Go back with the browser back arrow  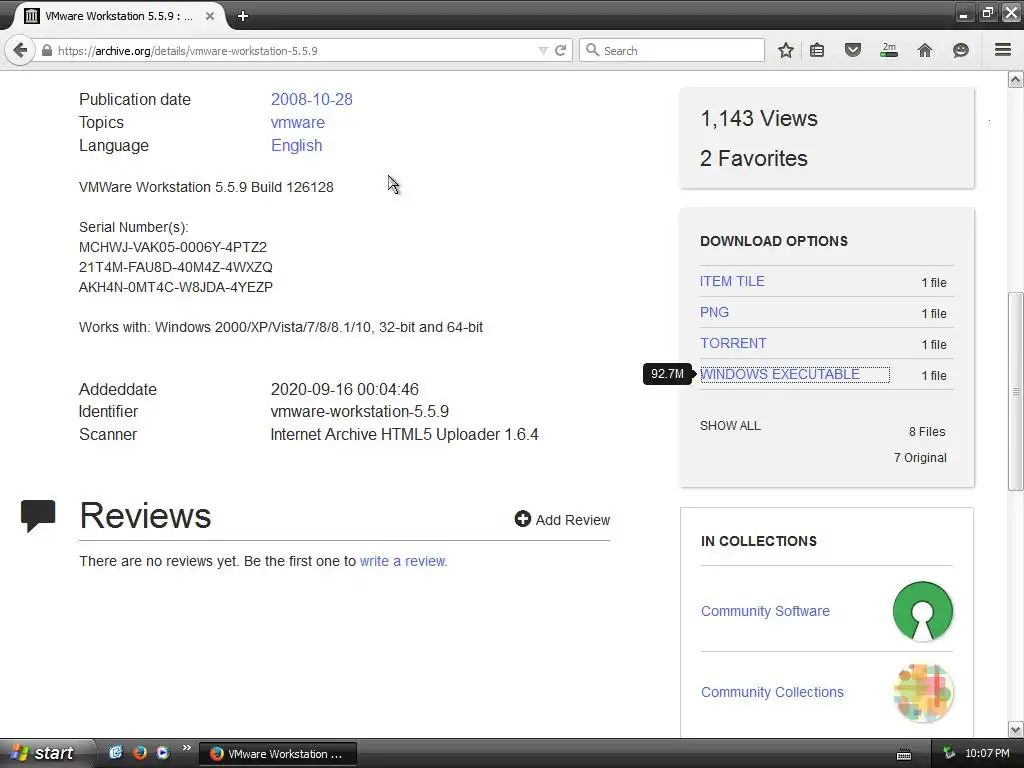[x=20, y=50]
